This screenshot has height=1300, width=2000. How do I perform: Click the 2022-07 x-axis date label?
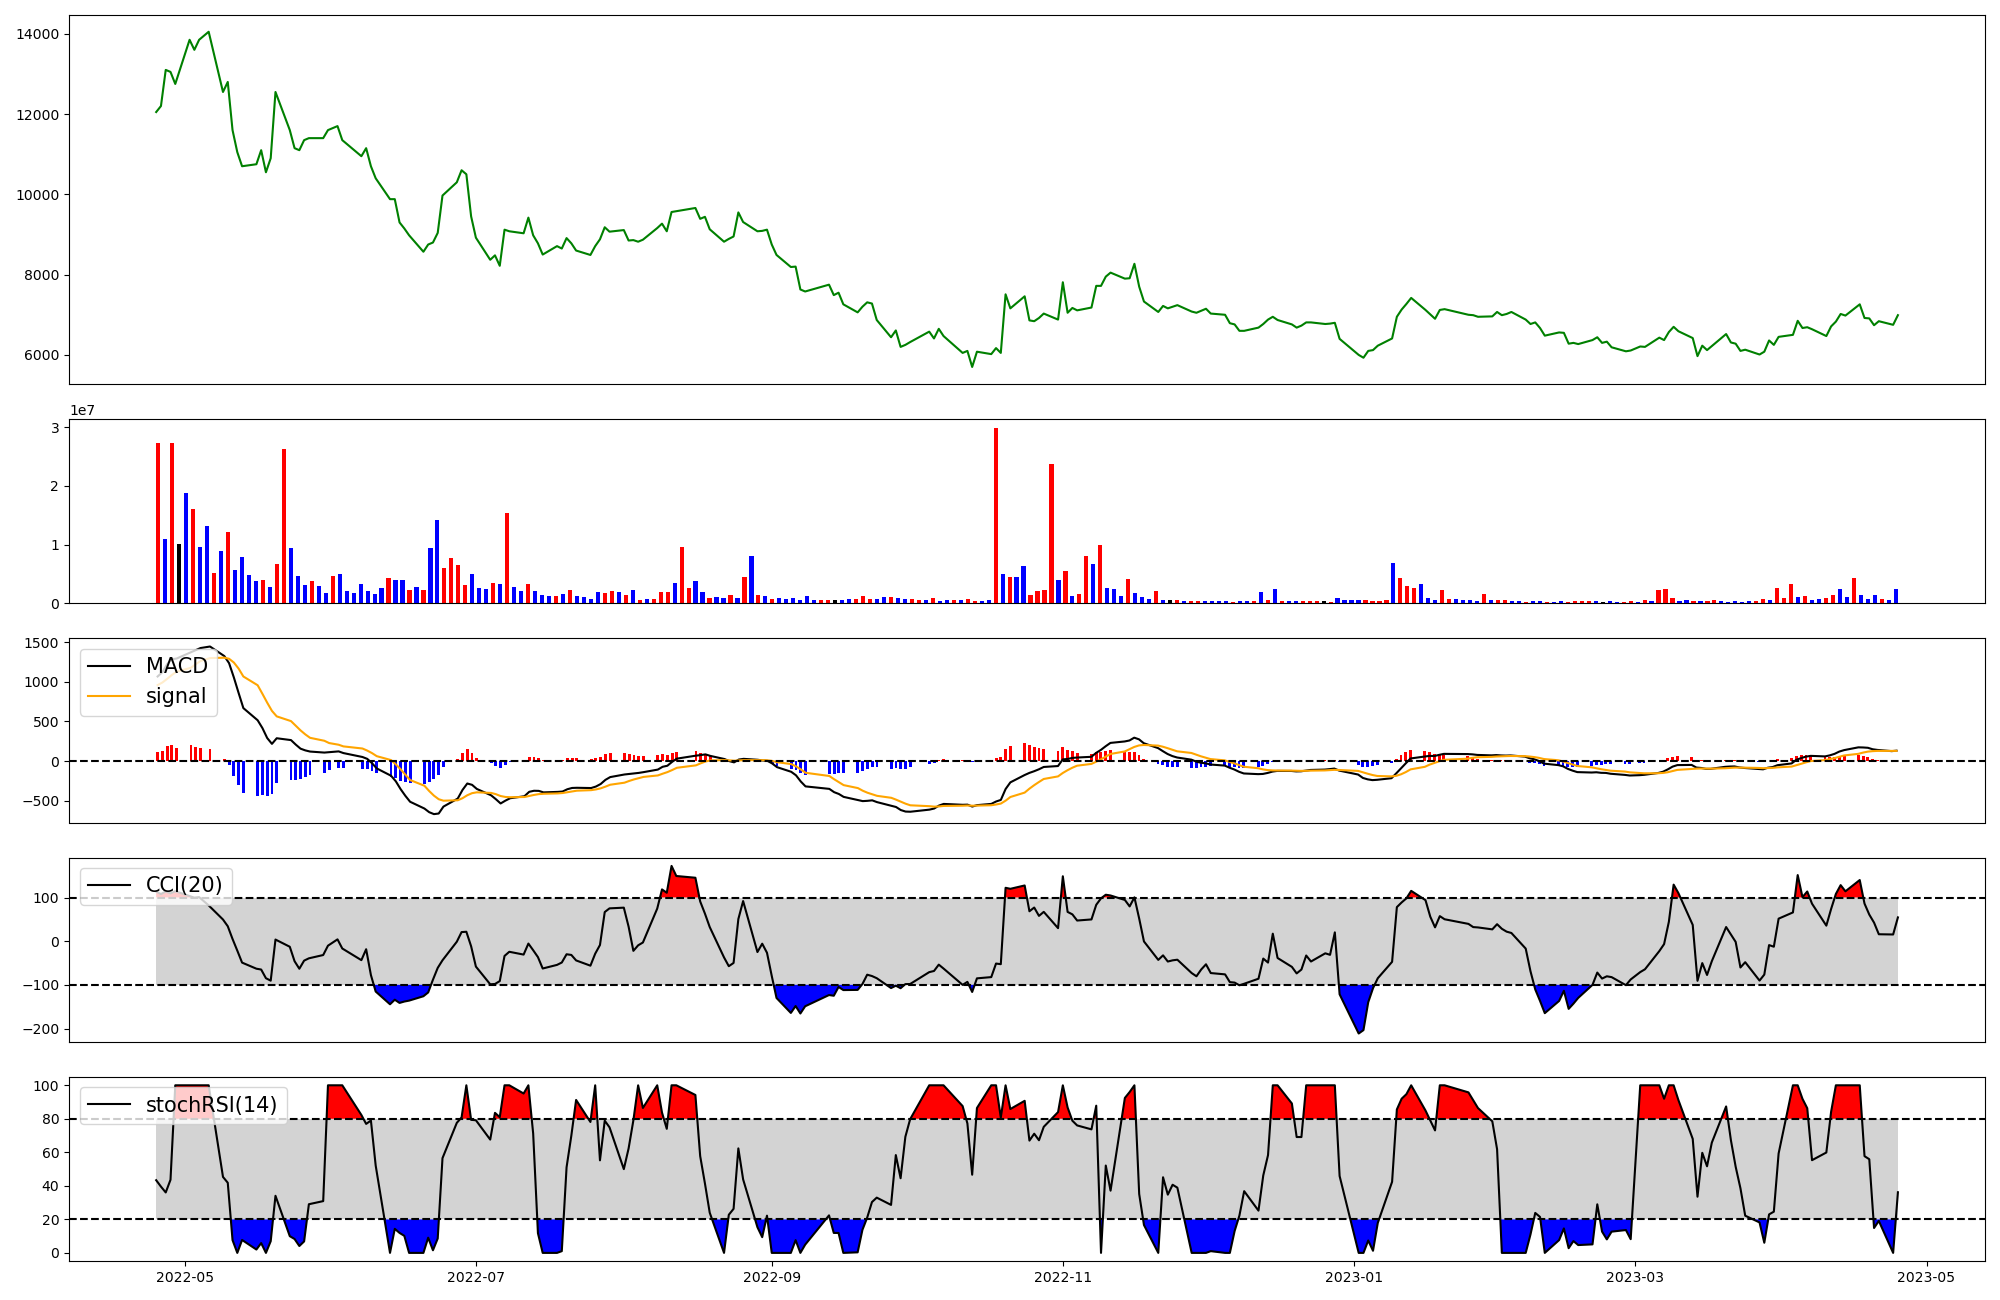pos(476,1277)
